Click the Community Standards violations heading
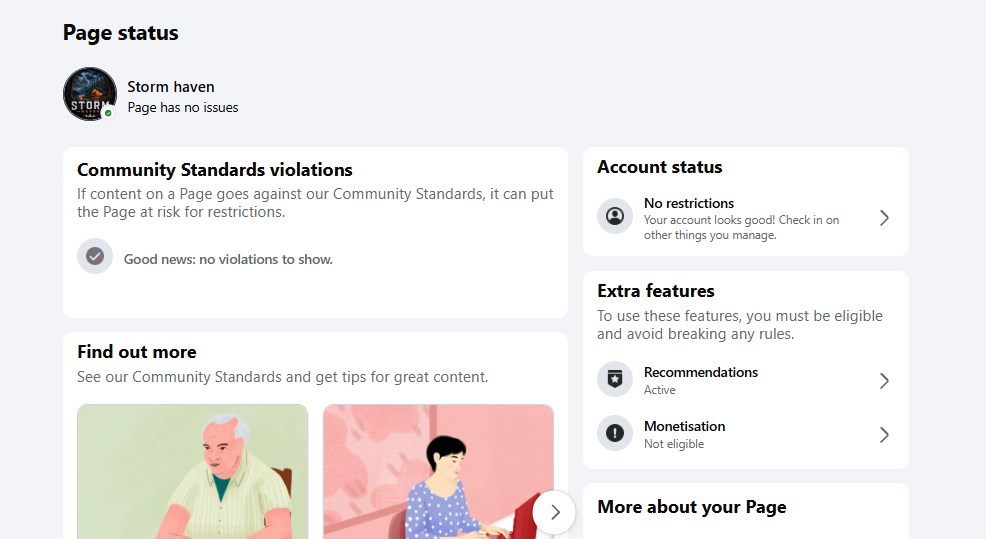Screen dimensions: 986x539 tap(214, 170)
